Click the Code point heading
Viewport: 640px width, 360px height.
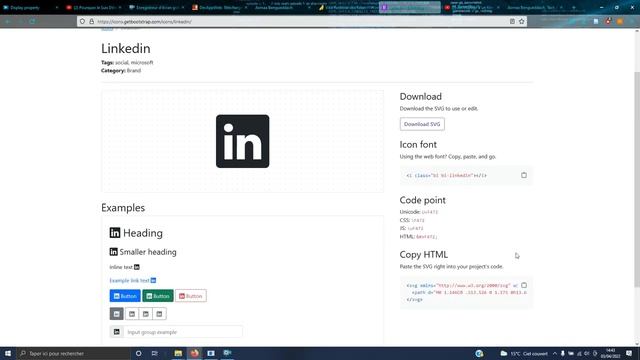point(422,200)
